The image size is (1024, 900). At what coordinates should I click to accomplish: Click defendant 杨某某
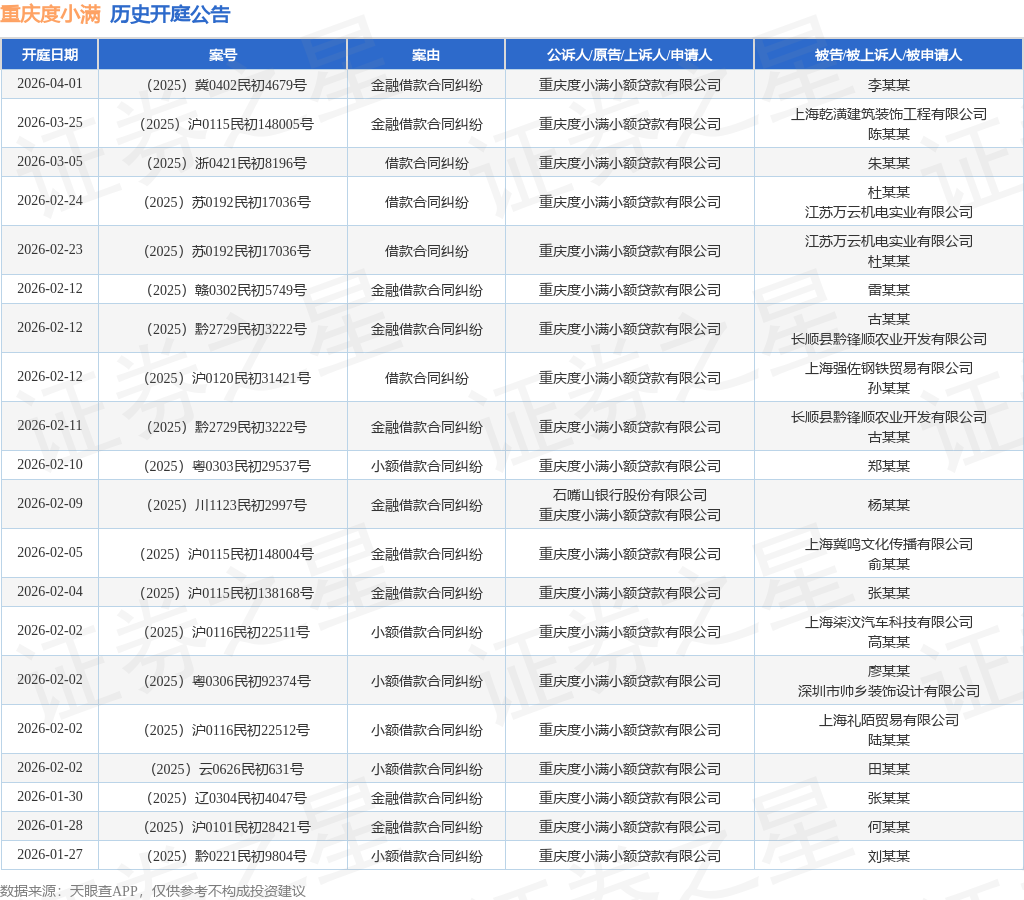tap(888, 505)
